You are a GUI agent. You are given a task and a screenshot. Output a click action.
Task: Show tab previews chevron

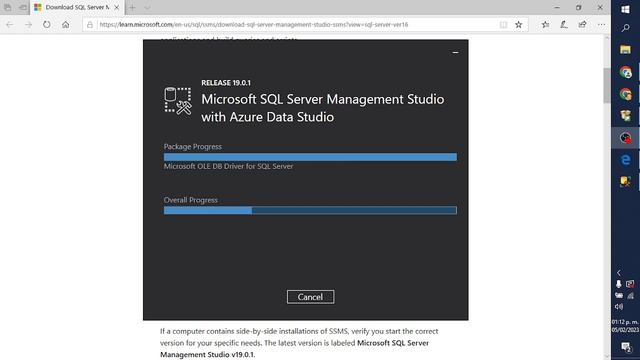[x=147, y=7]
